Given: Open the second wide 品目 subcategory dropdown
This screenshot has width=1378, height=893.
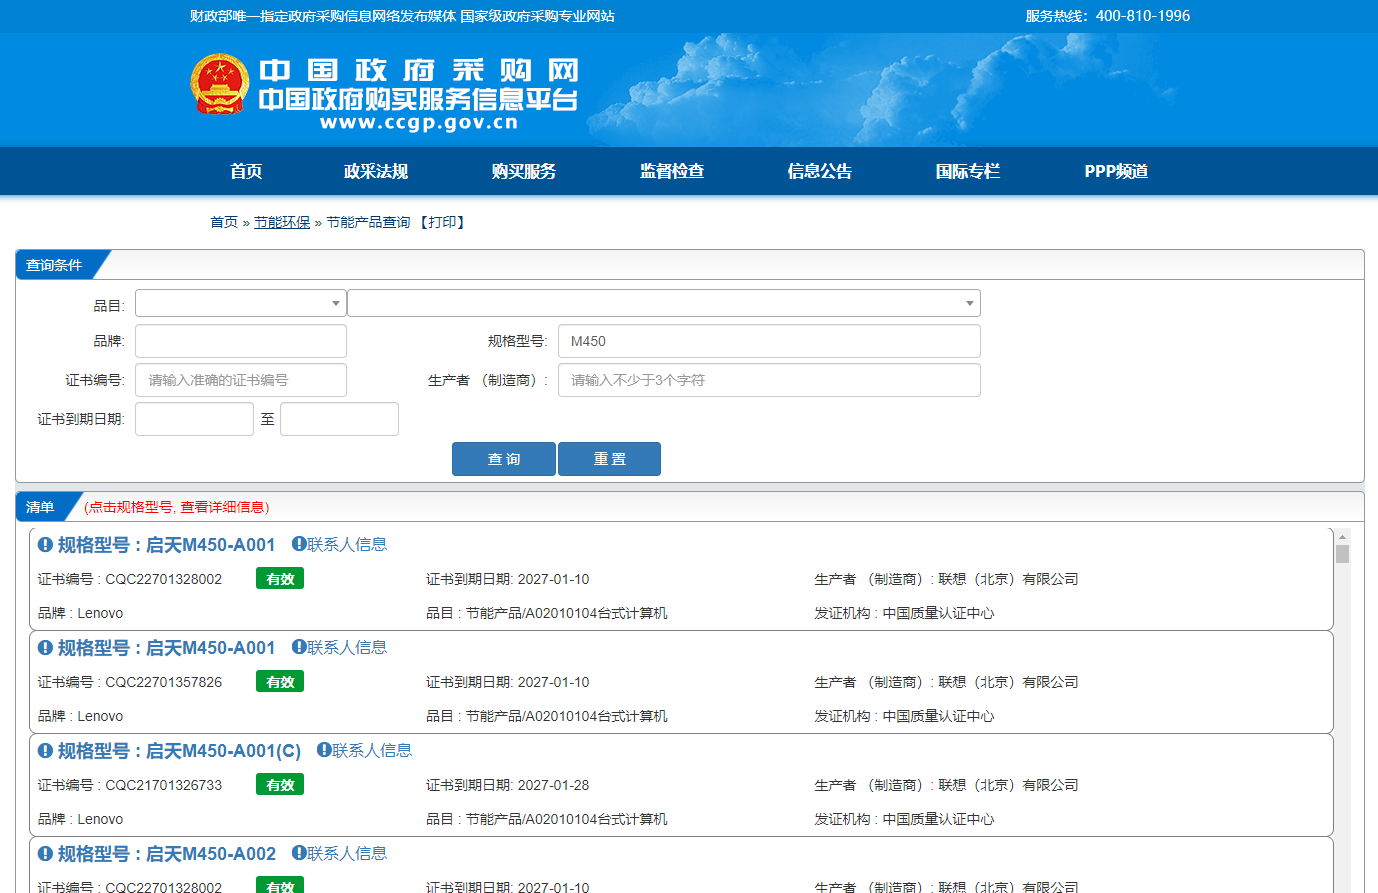Looking at the screenshot, I should pos(664,303).
